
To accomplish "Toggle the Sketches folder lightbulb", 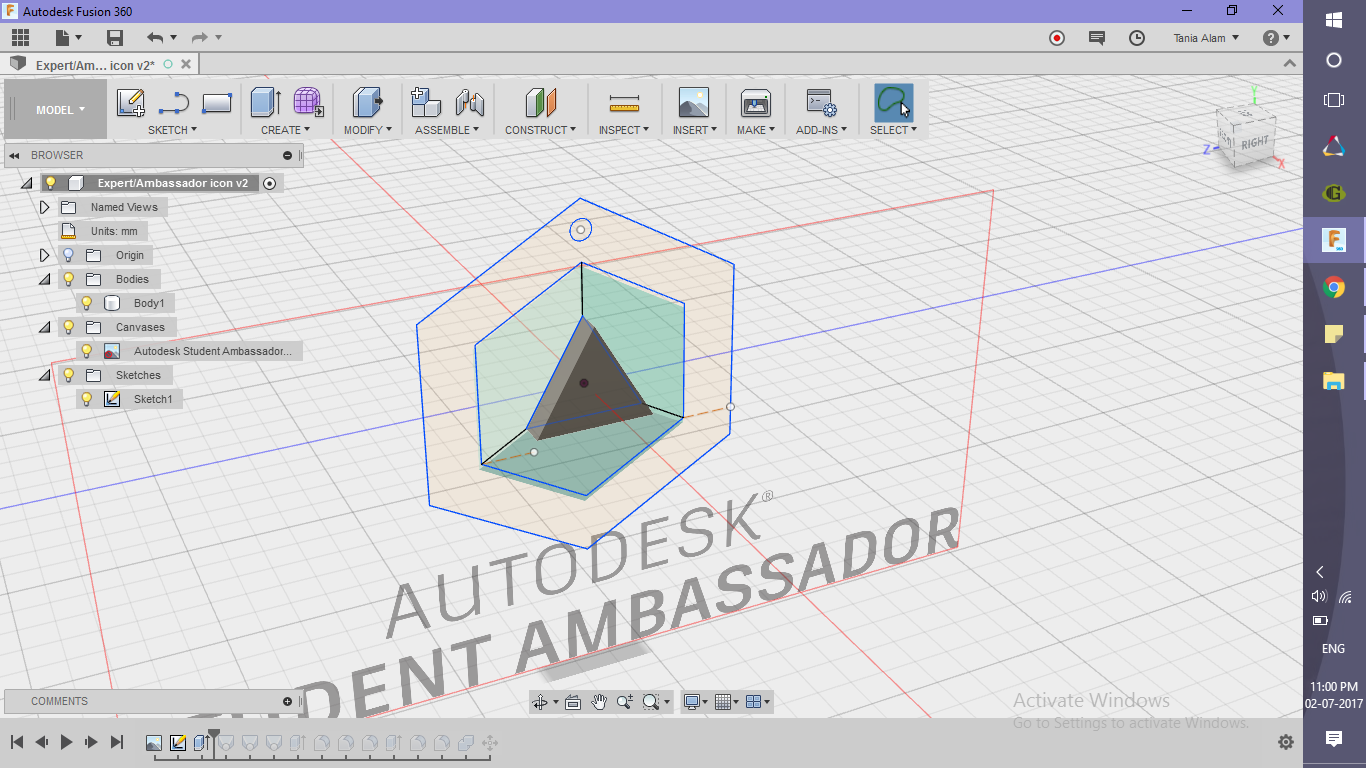I will (69, 375).
